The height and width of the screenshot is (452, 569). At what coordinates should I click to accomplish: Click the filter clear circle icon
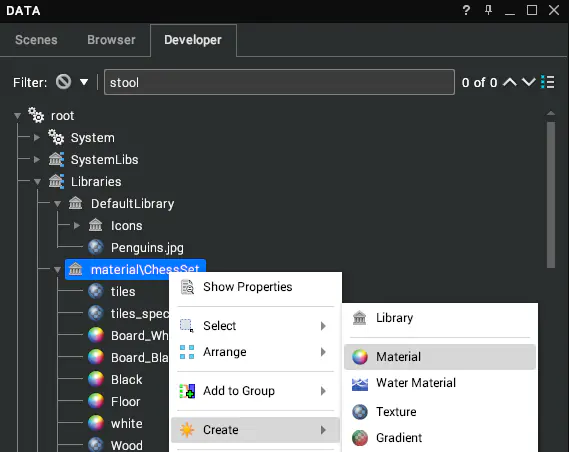click(64, 82)
